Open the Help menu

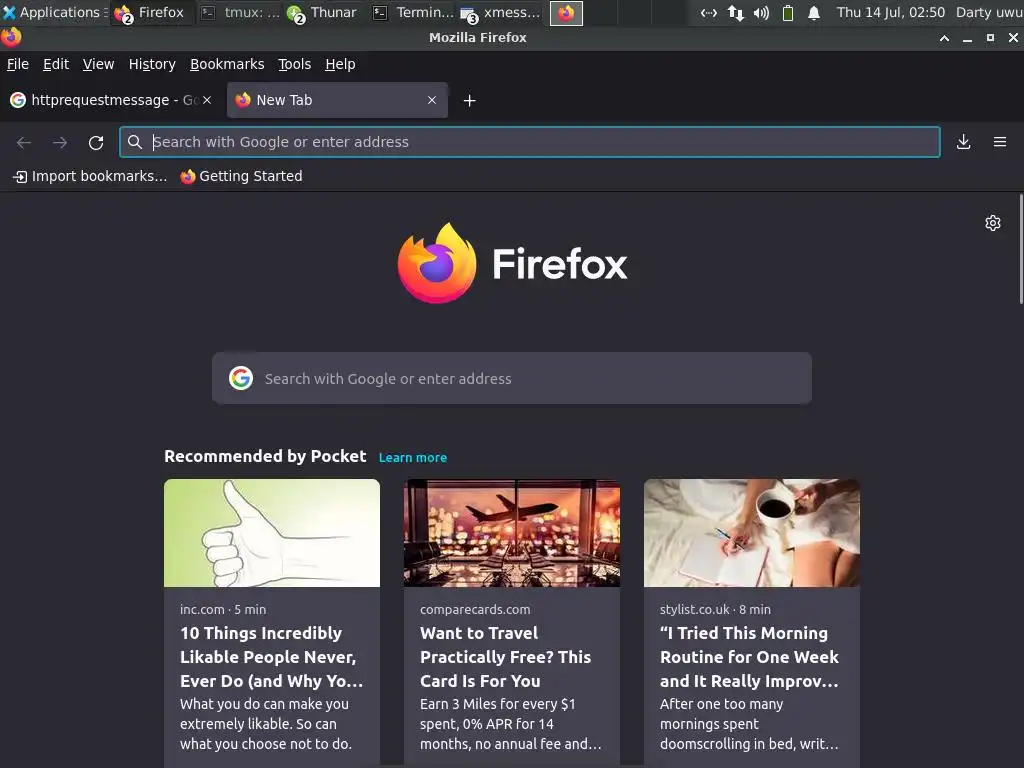tap(340, 64)
